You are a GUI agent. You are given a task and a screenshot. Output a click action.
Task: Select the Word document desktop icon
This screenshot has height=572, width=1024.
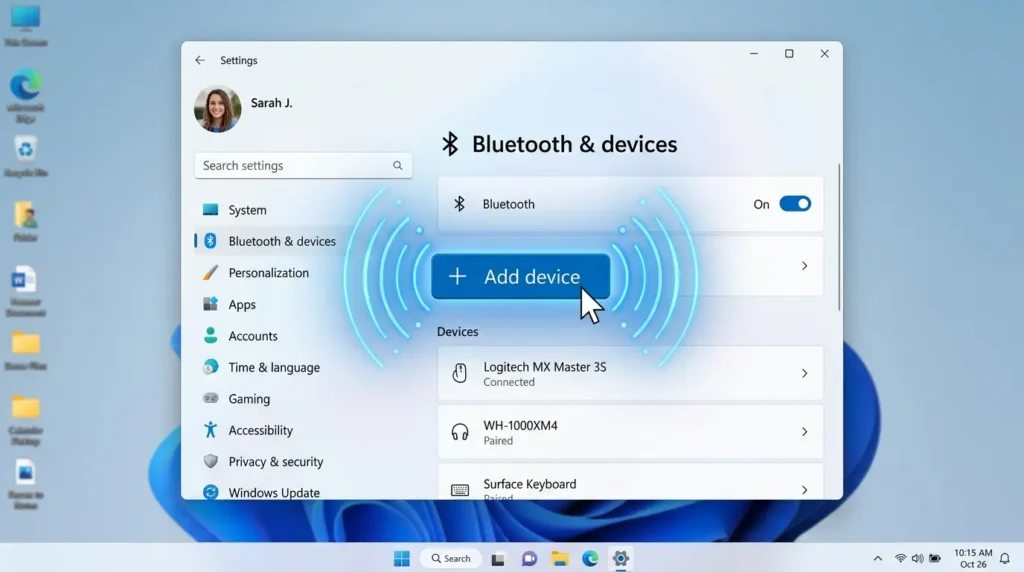tap(25, 291)
